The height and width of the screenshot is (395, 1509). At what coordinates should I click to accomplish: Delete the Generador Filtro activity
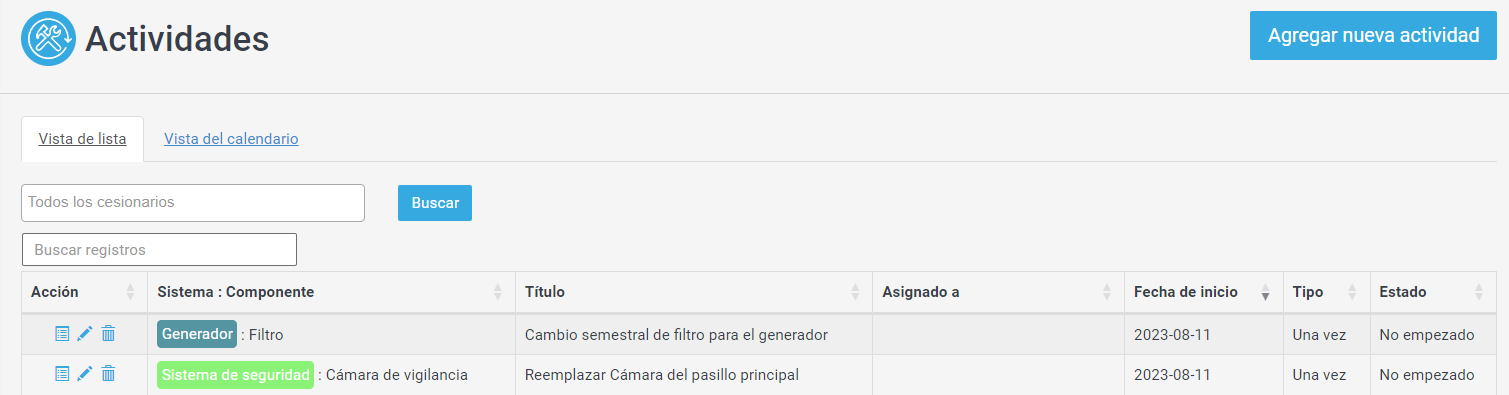coord(108,334)
